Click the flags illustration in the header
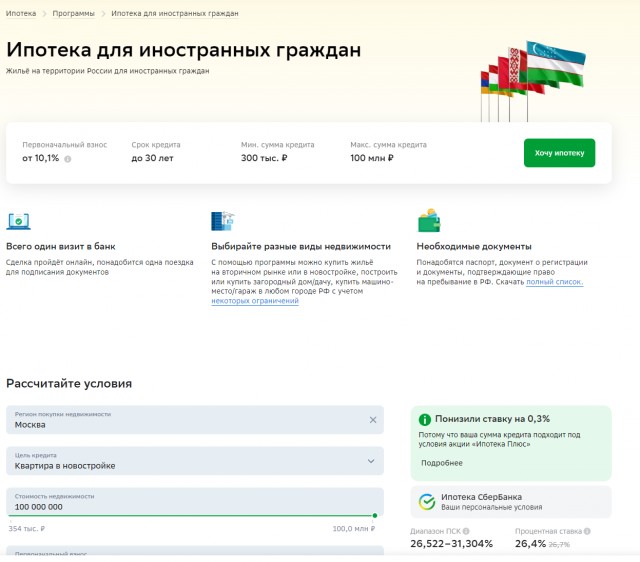The height and width of the screenshot is (562, 640). tap(533, 81)
